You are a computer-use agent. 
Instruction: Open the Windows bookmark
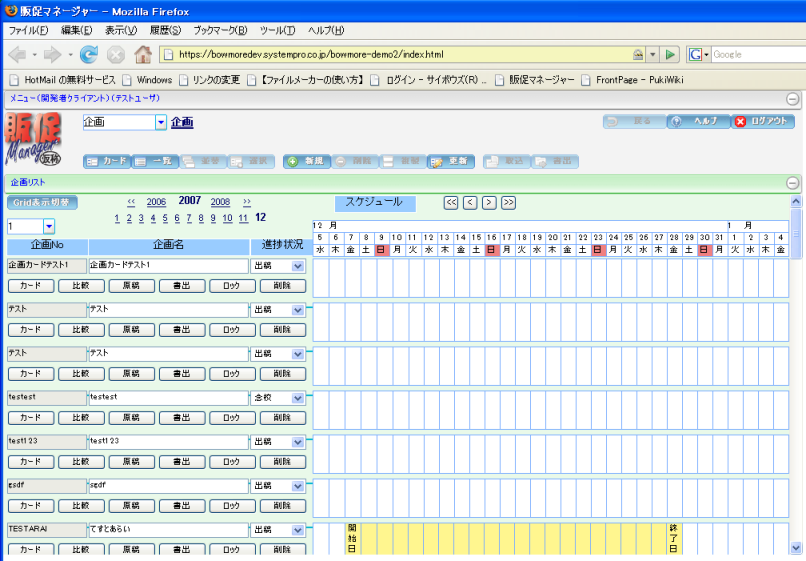[x=147, y=80]
